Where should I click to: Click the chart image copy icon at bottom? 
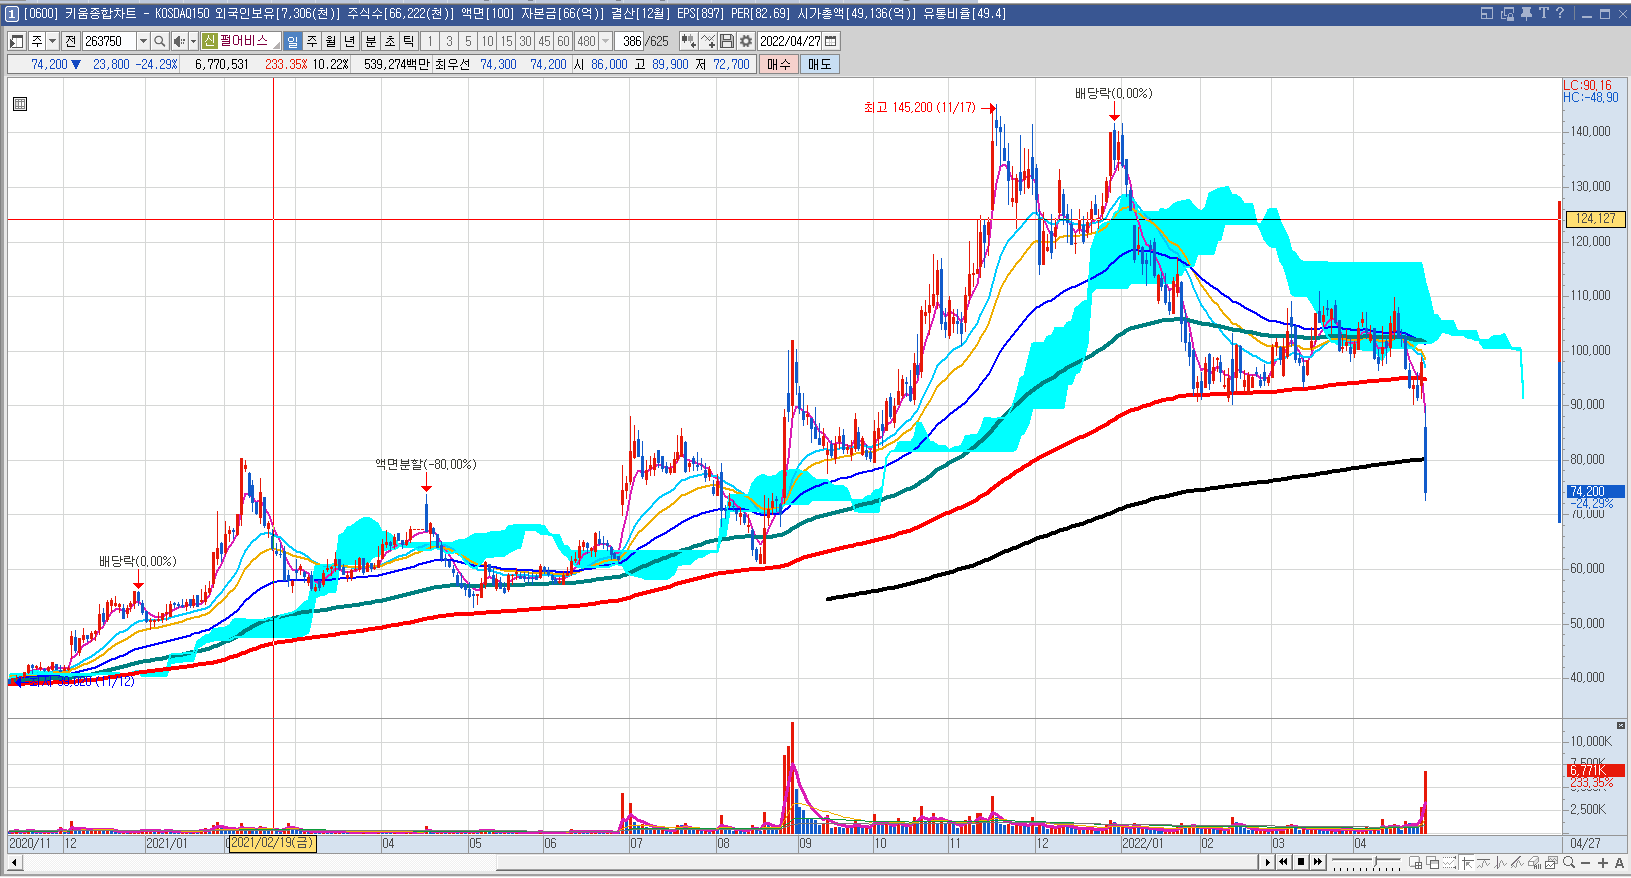pos(1551,862)
